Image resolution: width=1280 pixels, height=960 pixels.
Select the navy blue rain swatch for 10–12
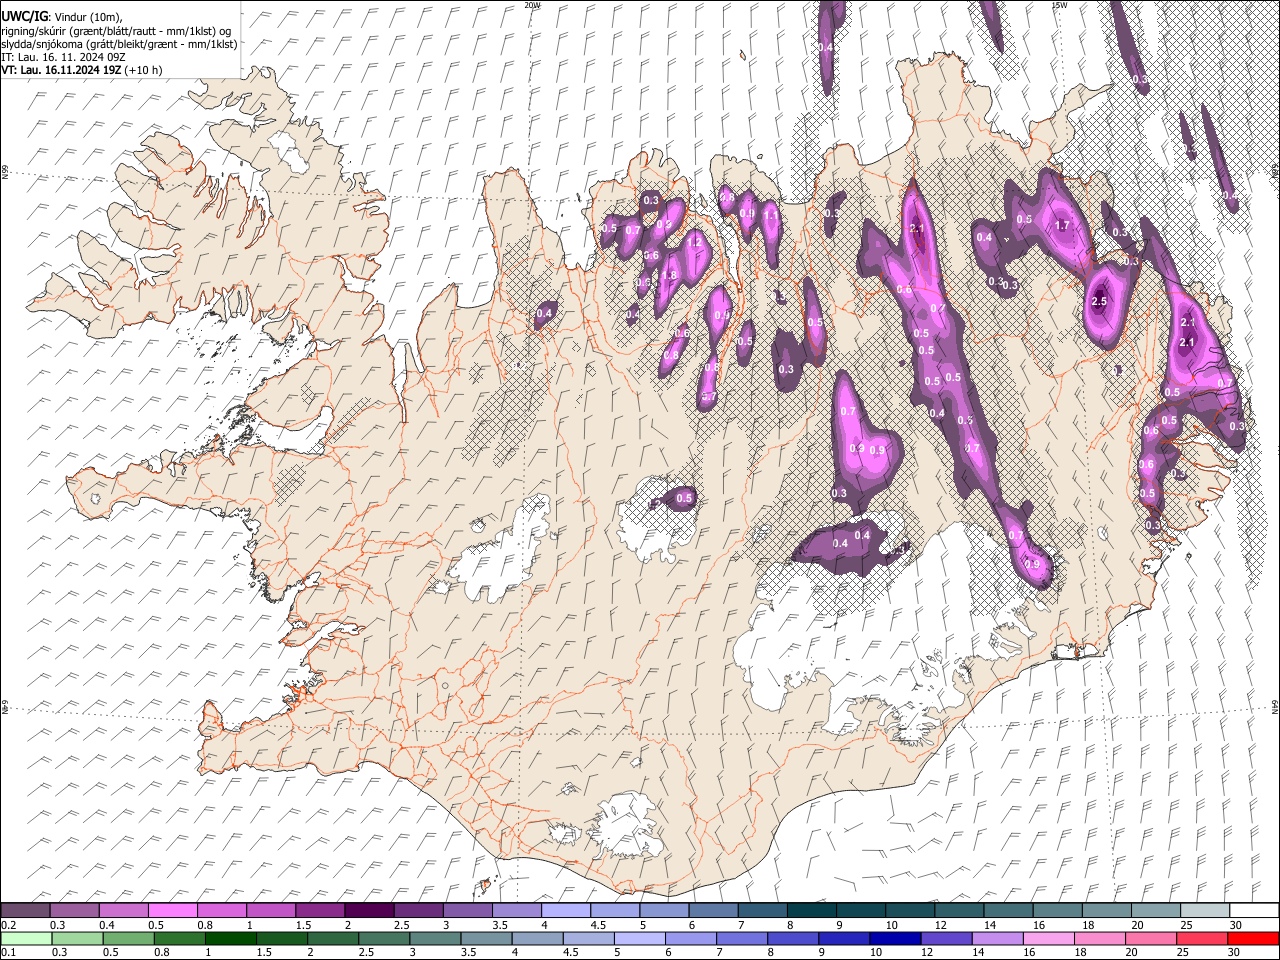[894, 938]
